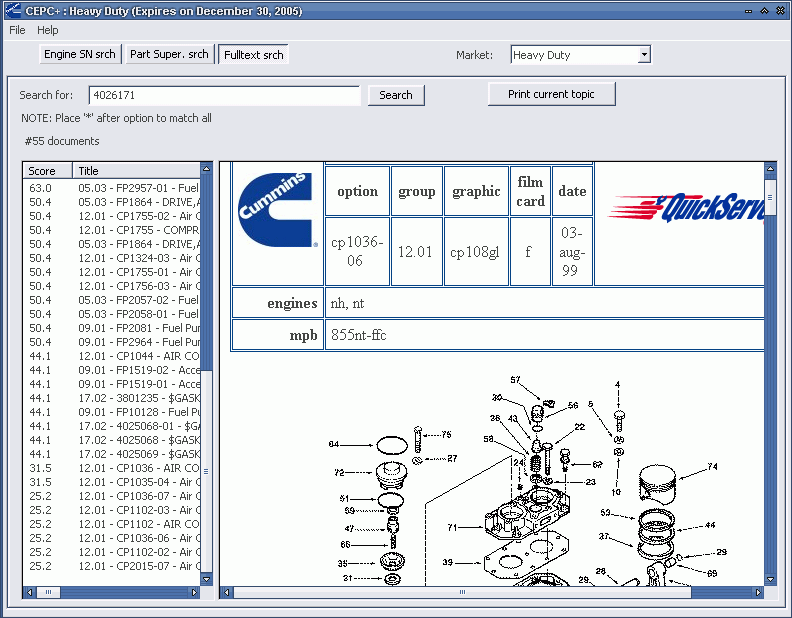The image size is (792, 618).
Task: Click the Search button
Action: 396,95
